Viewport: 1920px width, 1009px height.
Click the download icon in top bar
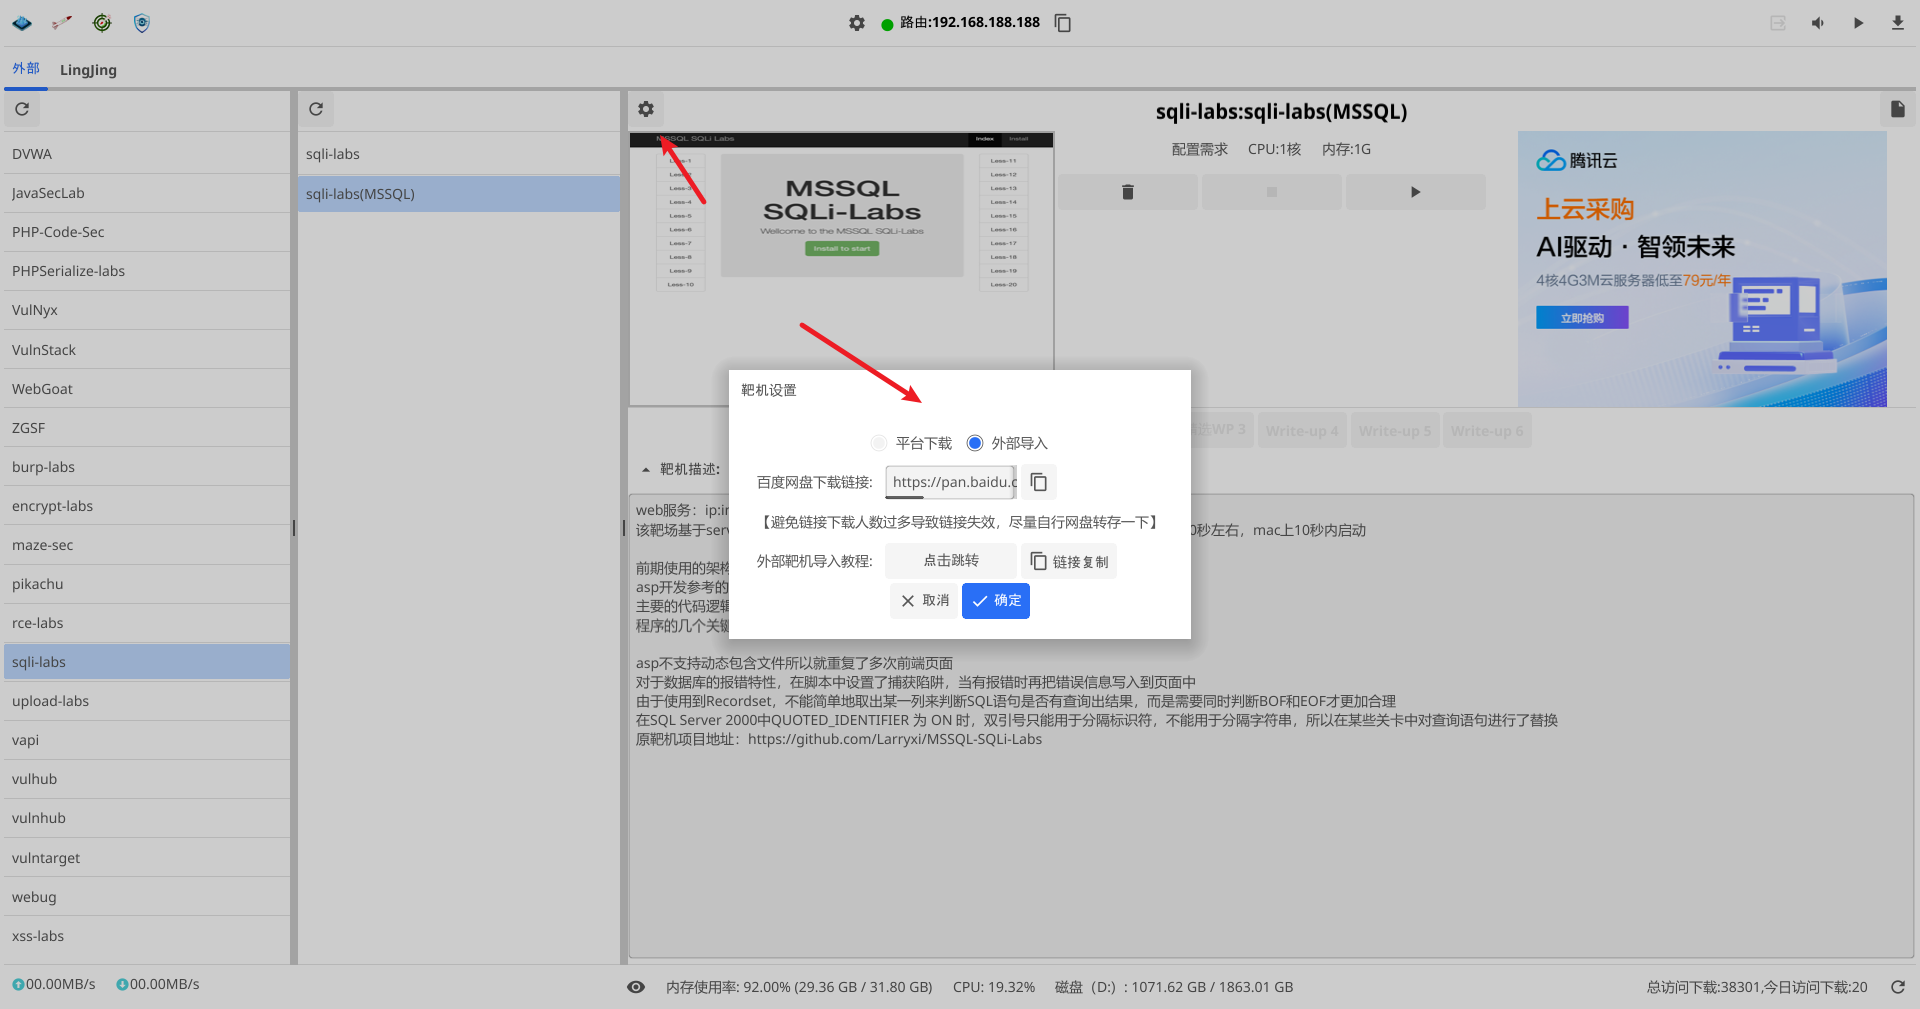click(1897, 23)
